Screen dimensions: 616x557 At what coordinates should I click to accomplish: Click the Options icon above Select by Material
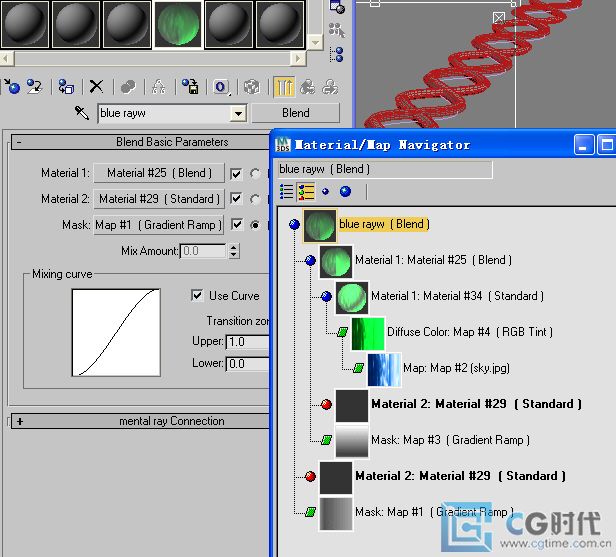[337, 6]
